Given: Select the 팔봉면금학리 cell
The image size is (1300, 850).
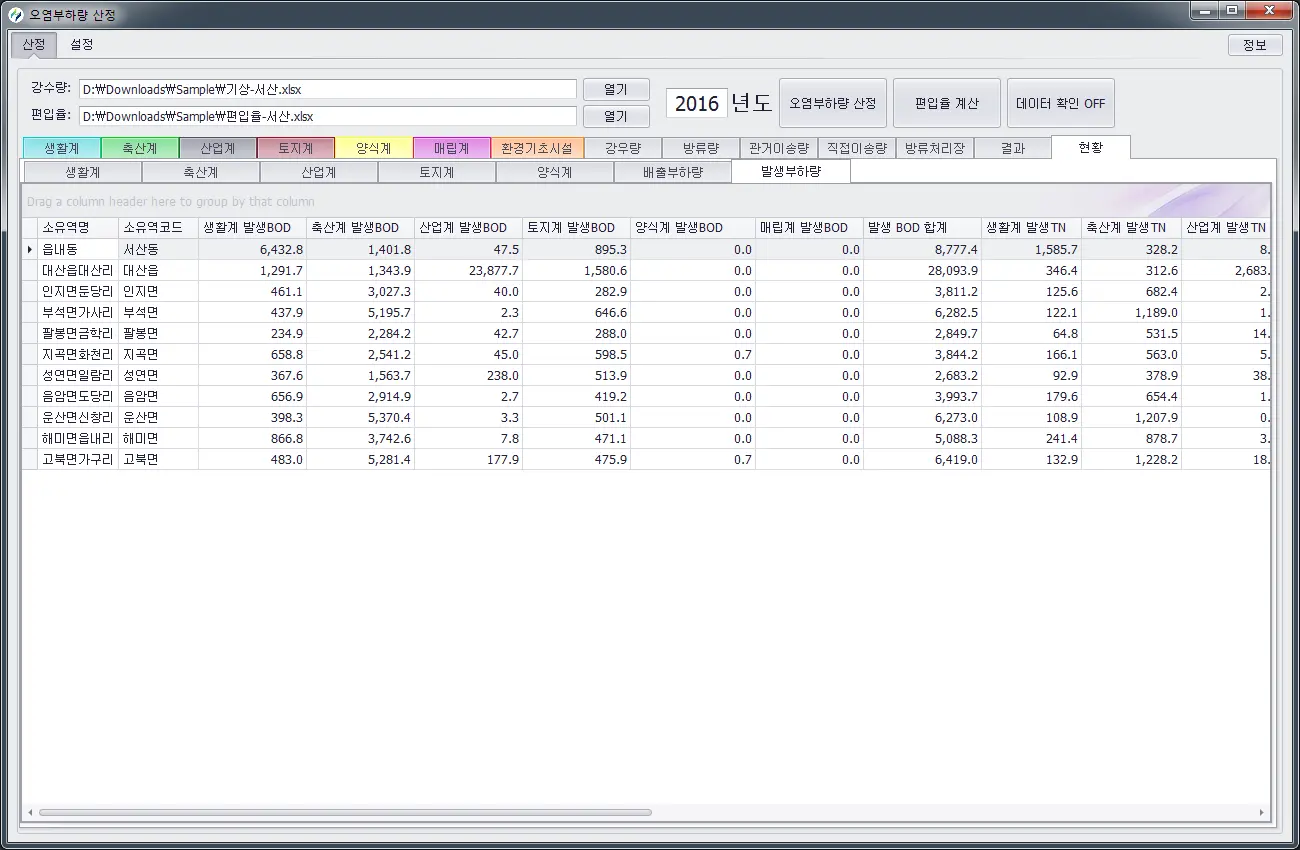Looking at the screenshot, I should coord(78,333).
